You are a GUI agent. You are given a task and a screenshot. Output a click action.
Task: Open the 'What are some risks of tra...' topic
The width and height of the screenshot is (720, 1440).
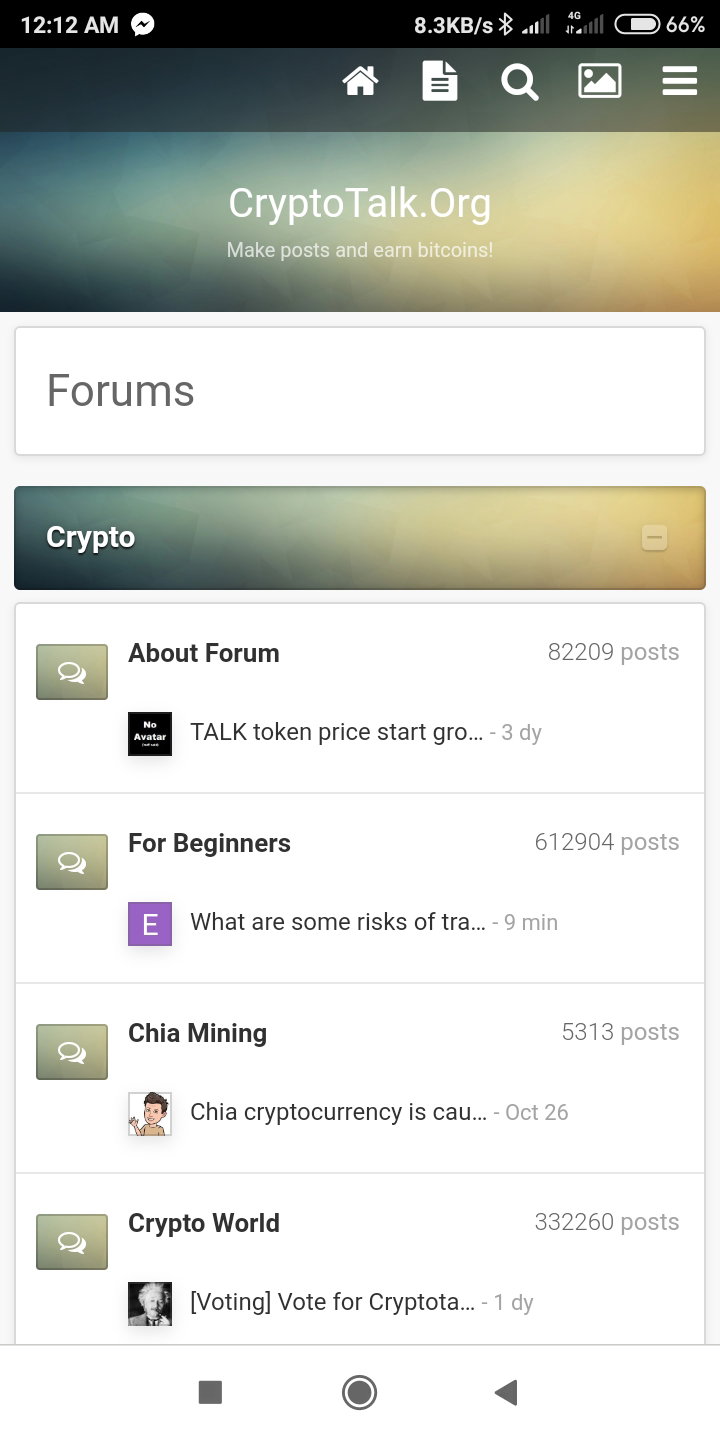point(338,922)
